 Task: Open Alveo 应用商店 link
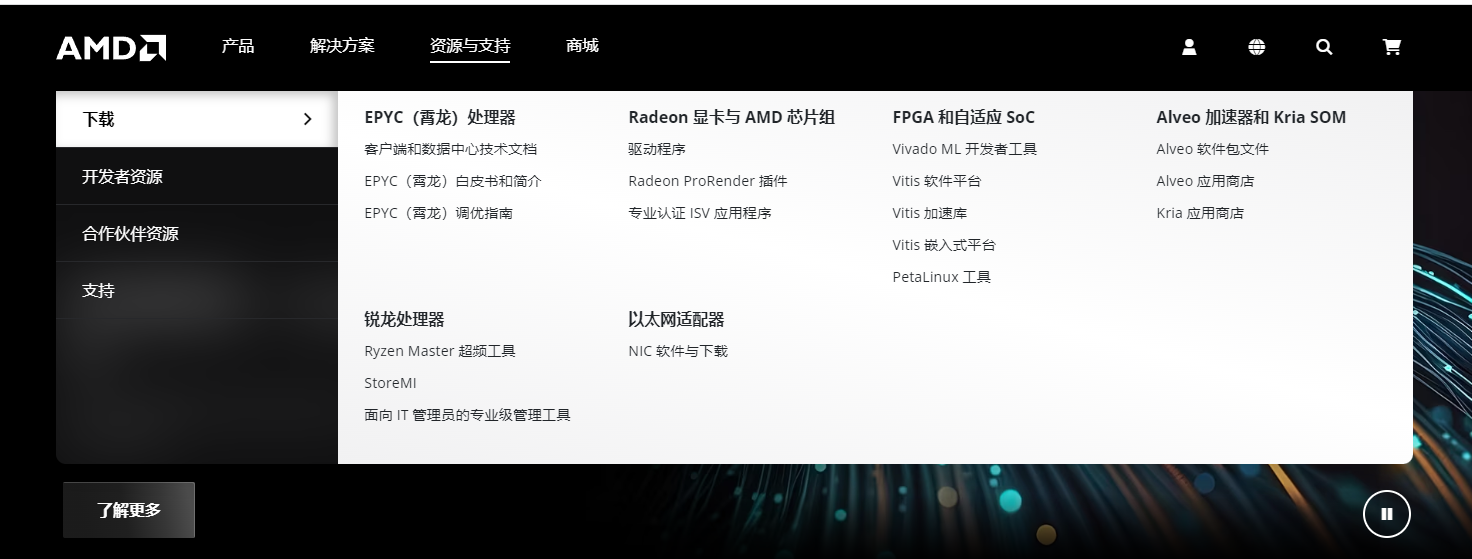click(1205, 181)
